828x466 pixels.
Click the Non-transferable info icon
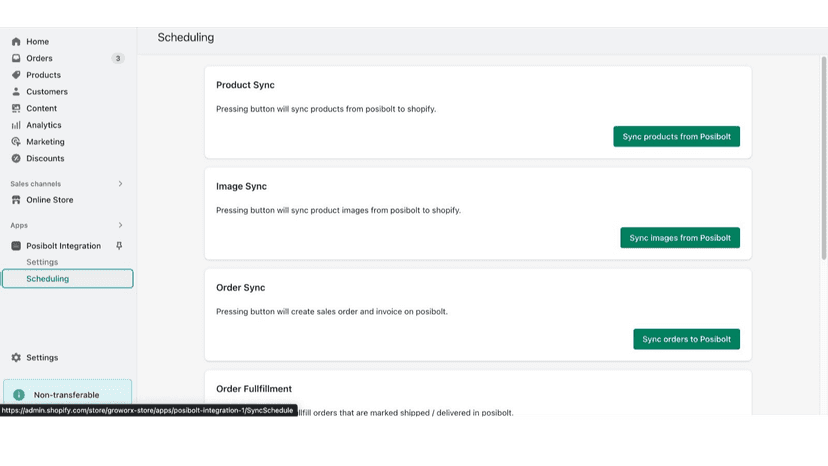[19, 395]
